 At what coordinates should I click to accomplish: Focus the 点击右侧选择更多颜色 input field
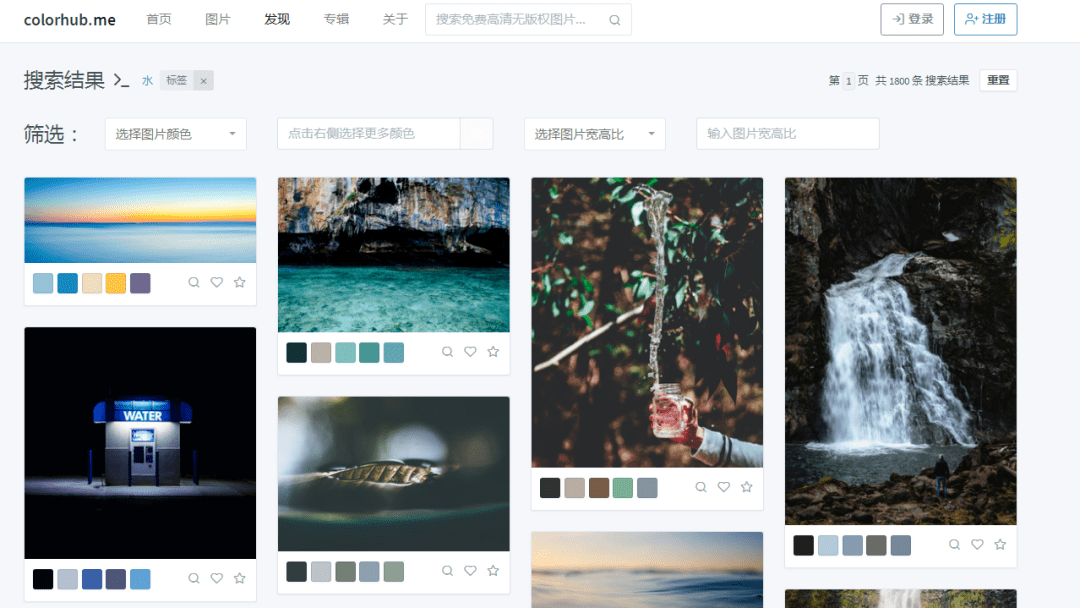(369, 134)
